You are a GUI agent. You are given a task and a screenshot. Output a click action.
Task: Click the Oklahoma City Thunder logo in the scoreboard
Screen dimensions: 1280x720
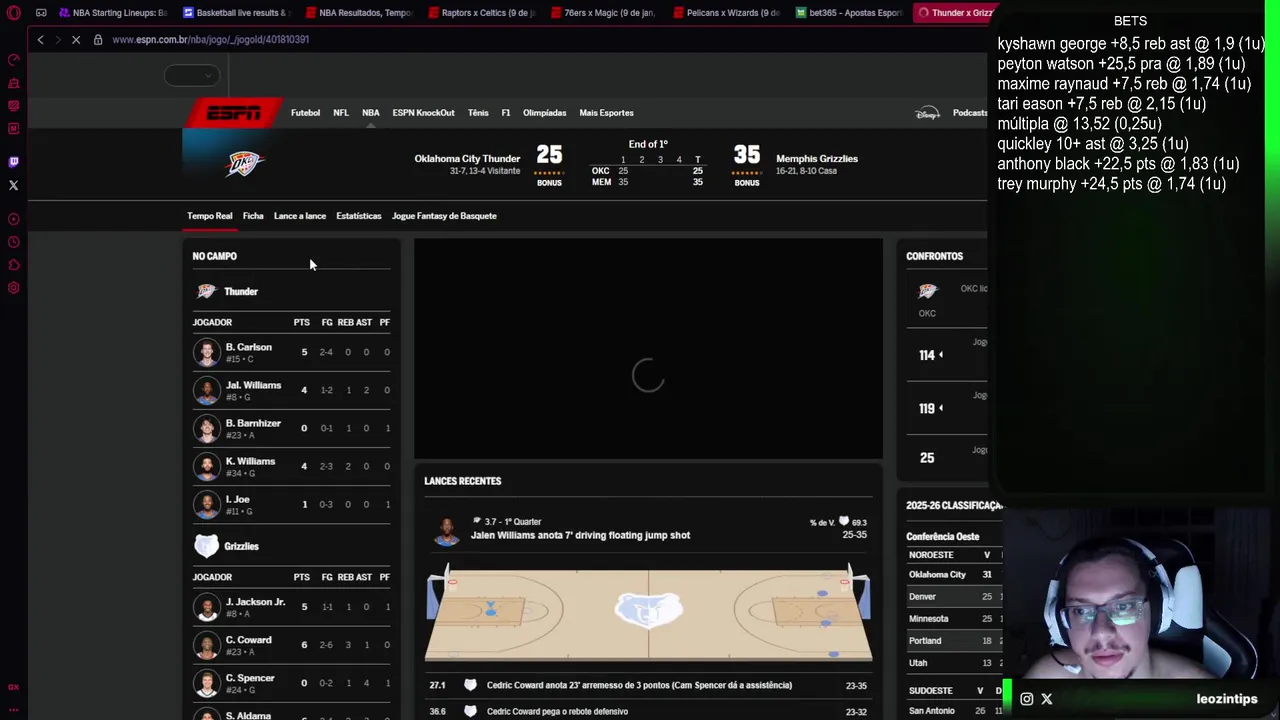pos(244,163)
